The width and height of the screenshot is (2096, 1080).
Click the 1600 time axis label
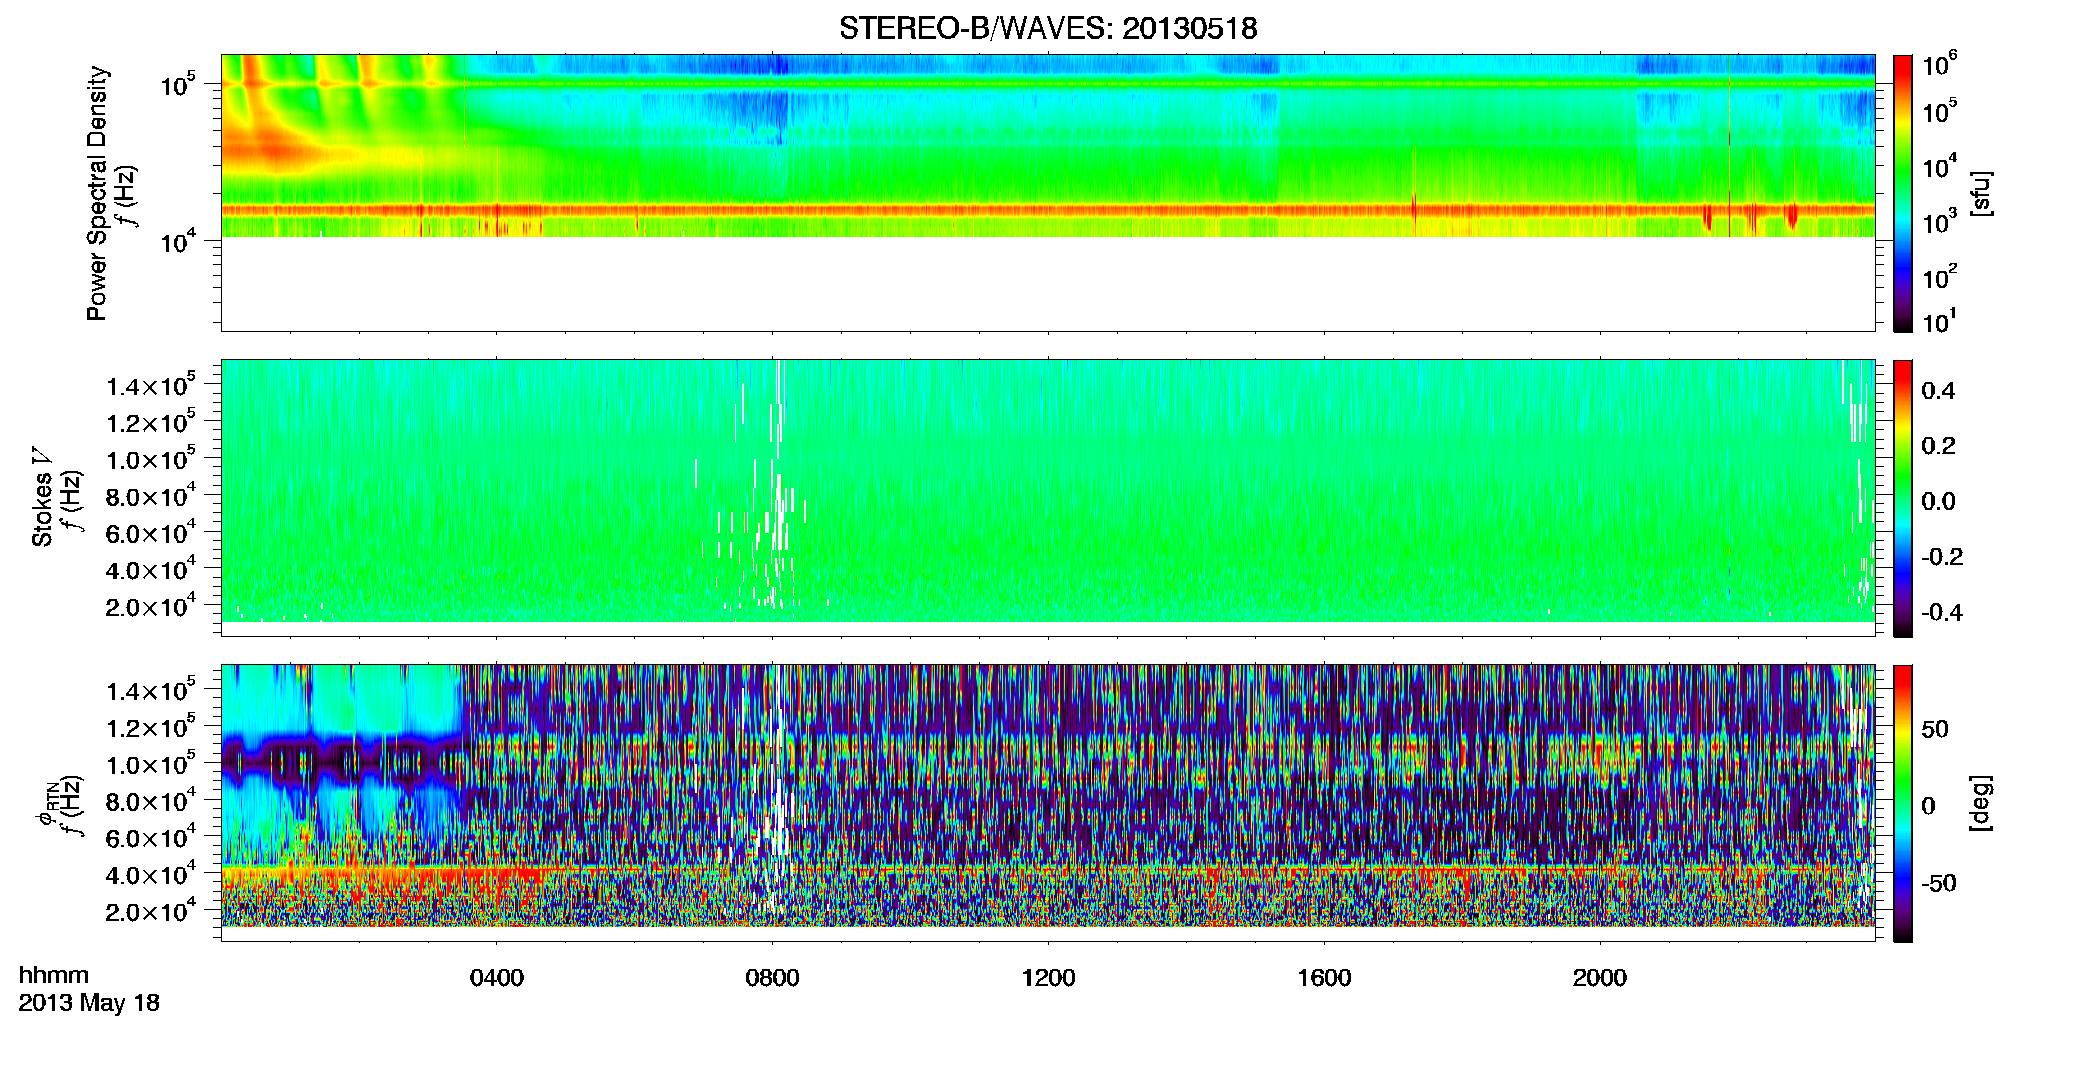[1324, 978]
